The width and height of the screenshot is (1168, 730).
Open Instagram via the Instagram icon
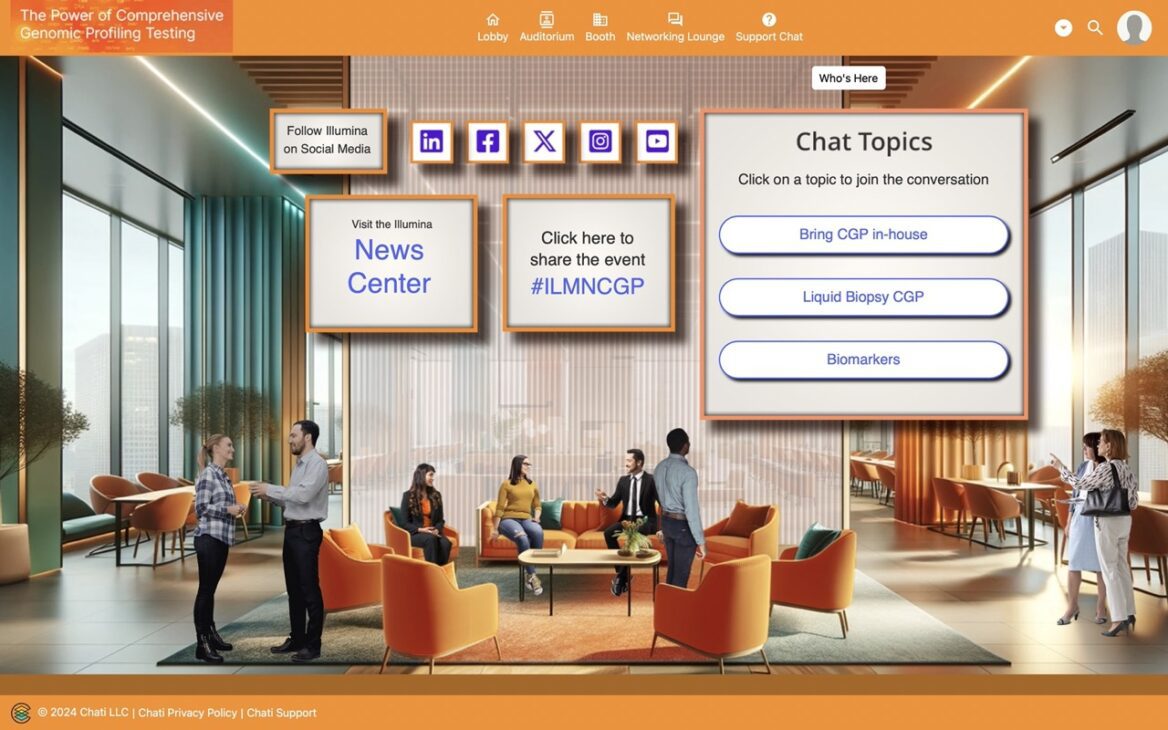[599, 141]
